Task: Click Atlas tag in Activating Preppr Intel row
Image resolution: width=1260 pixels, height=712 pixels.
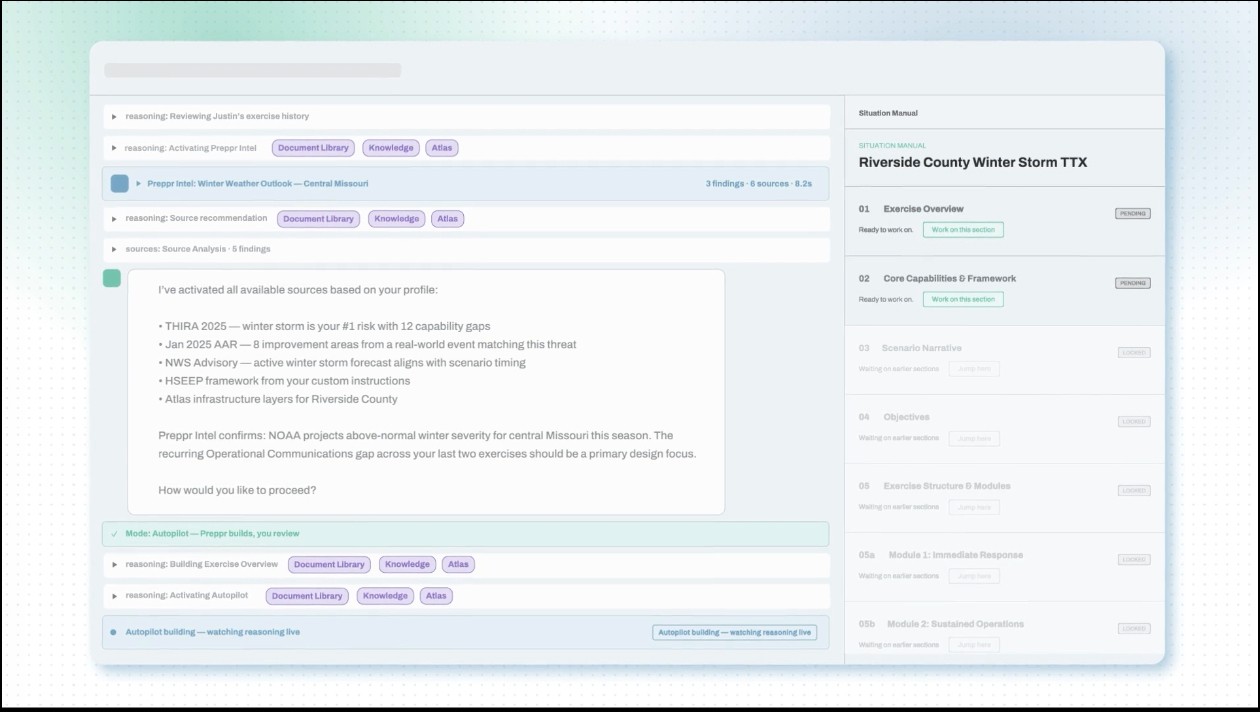Action: coord(442,148)
